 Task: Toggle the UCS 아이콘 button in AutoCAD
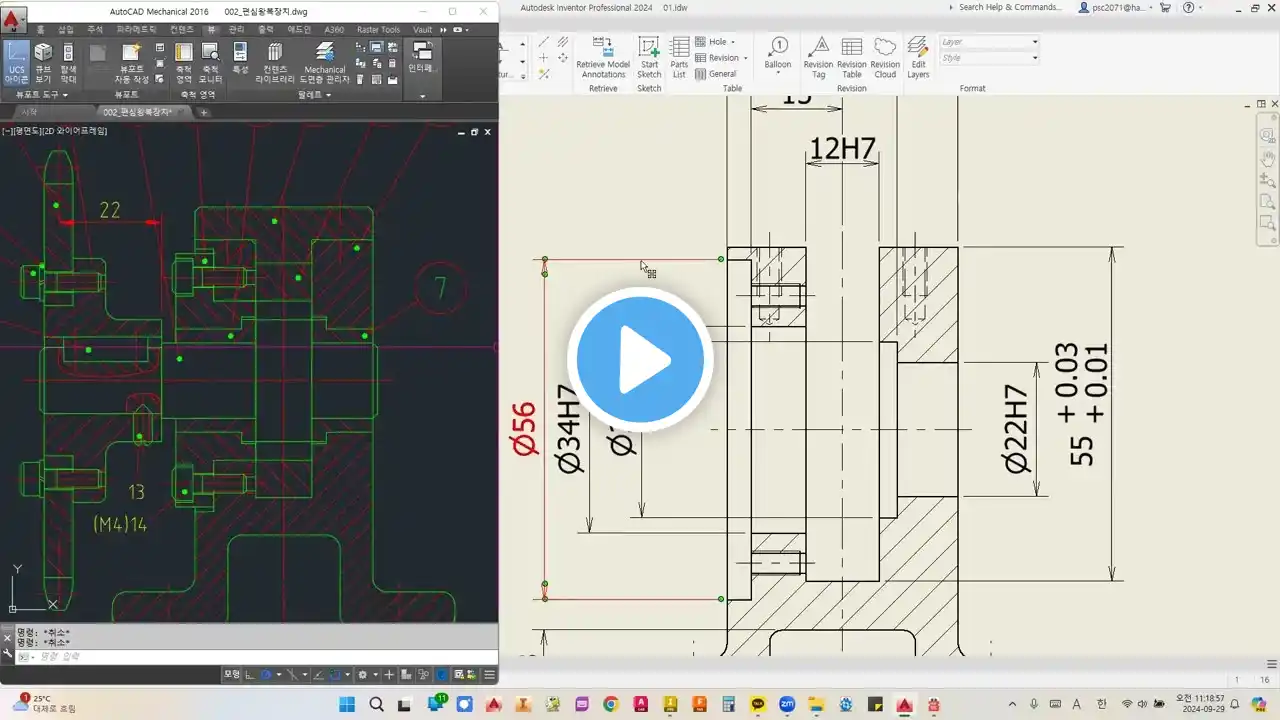click(x=16, y=63)
